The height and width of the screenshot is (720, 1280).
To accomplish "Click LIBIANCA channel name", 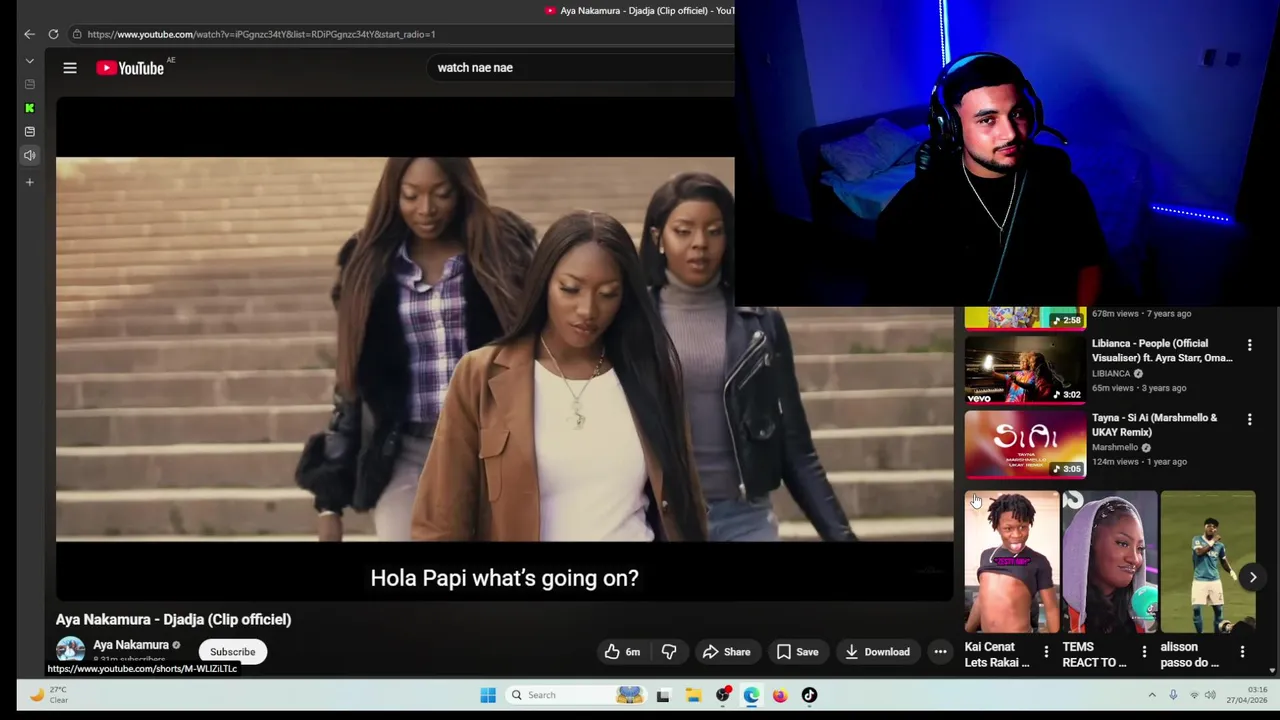I will 1111,373.
